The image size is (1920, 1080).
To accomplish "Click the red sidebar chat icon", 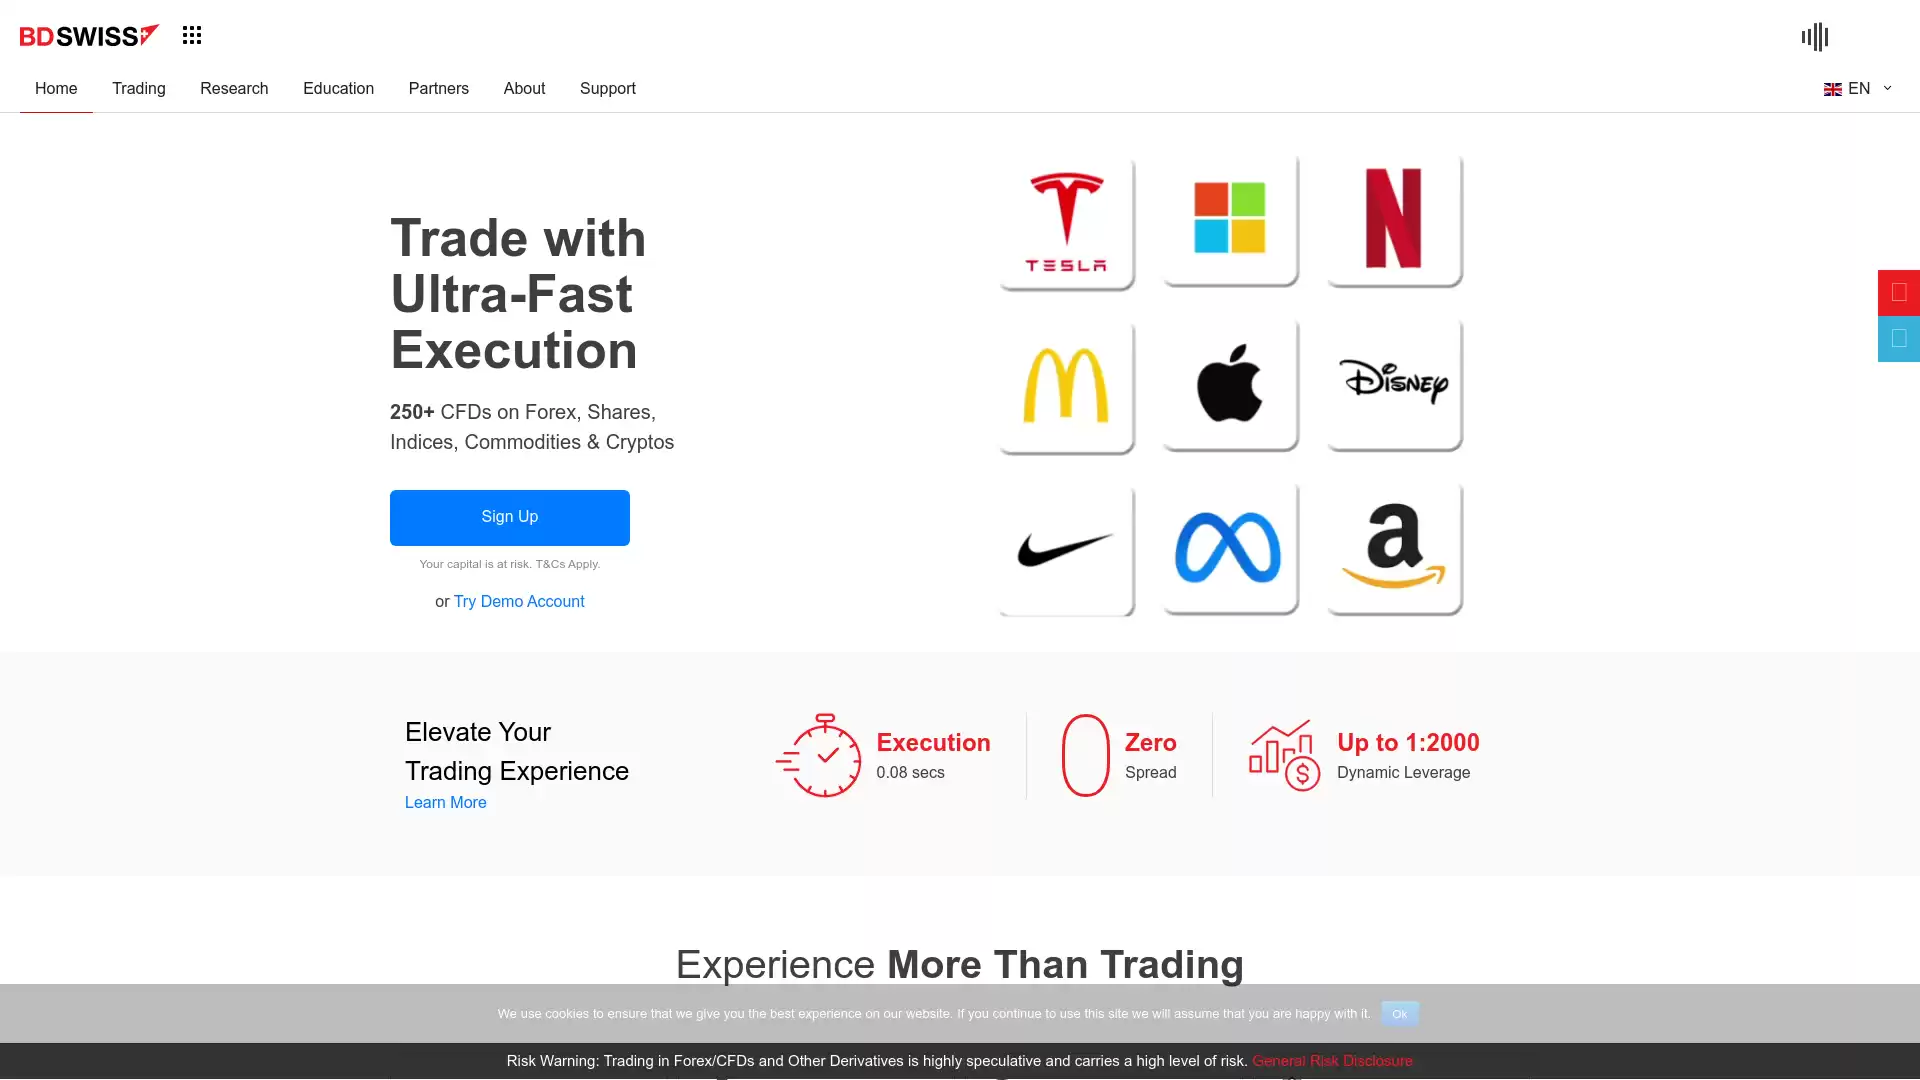I will tap(1898, 291).
